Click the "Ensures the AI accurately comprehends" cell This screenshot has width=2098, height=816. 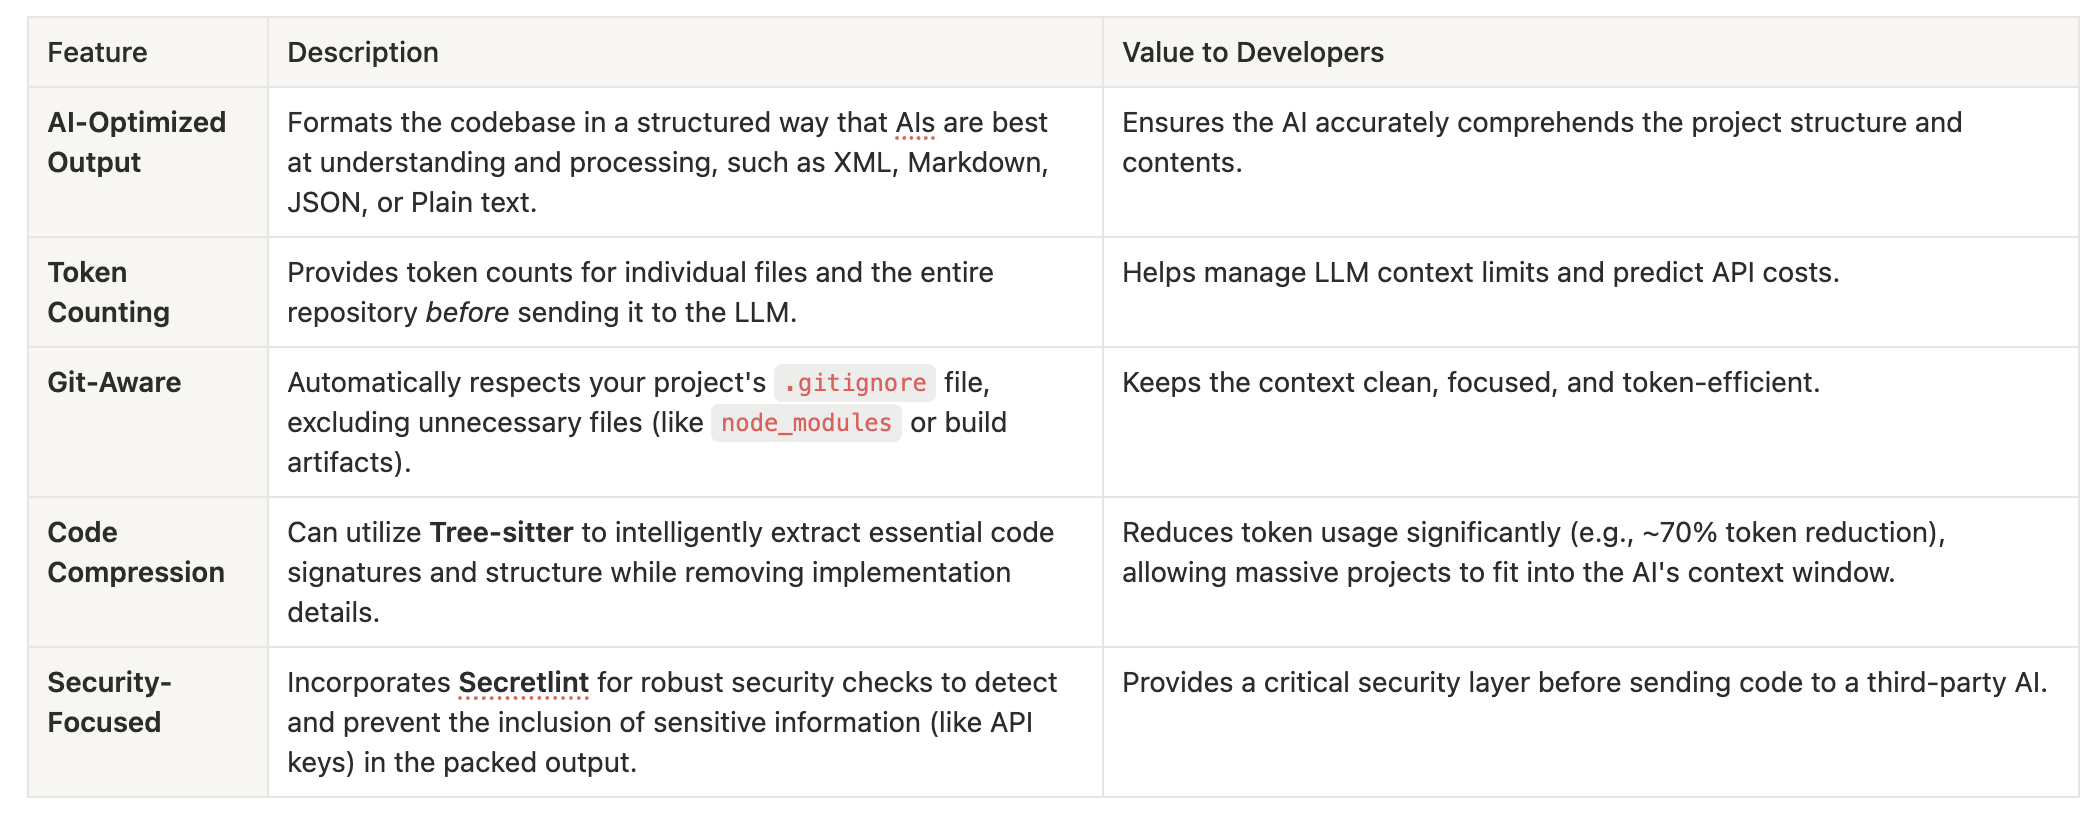tap(1541, 142)
